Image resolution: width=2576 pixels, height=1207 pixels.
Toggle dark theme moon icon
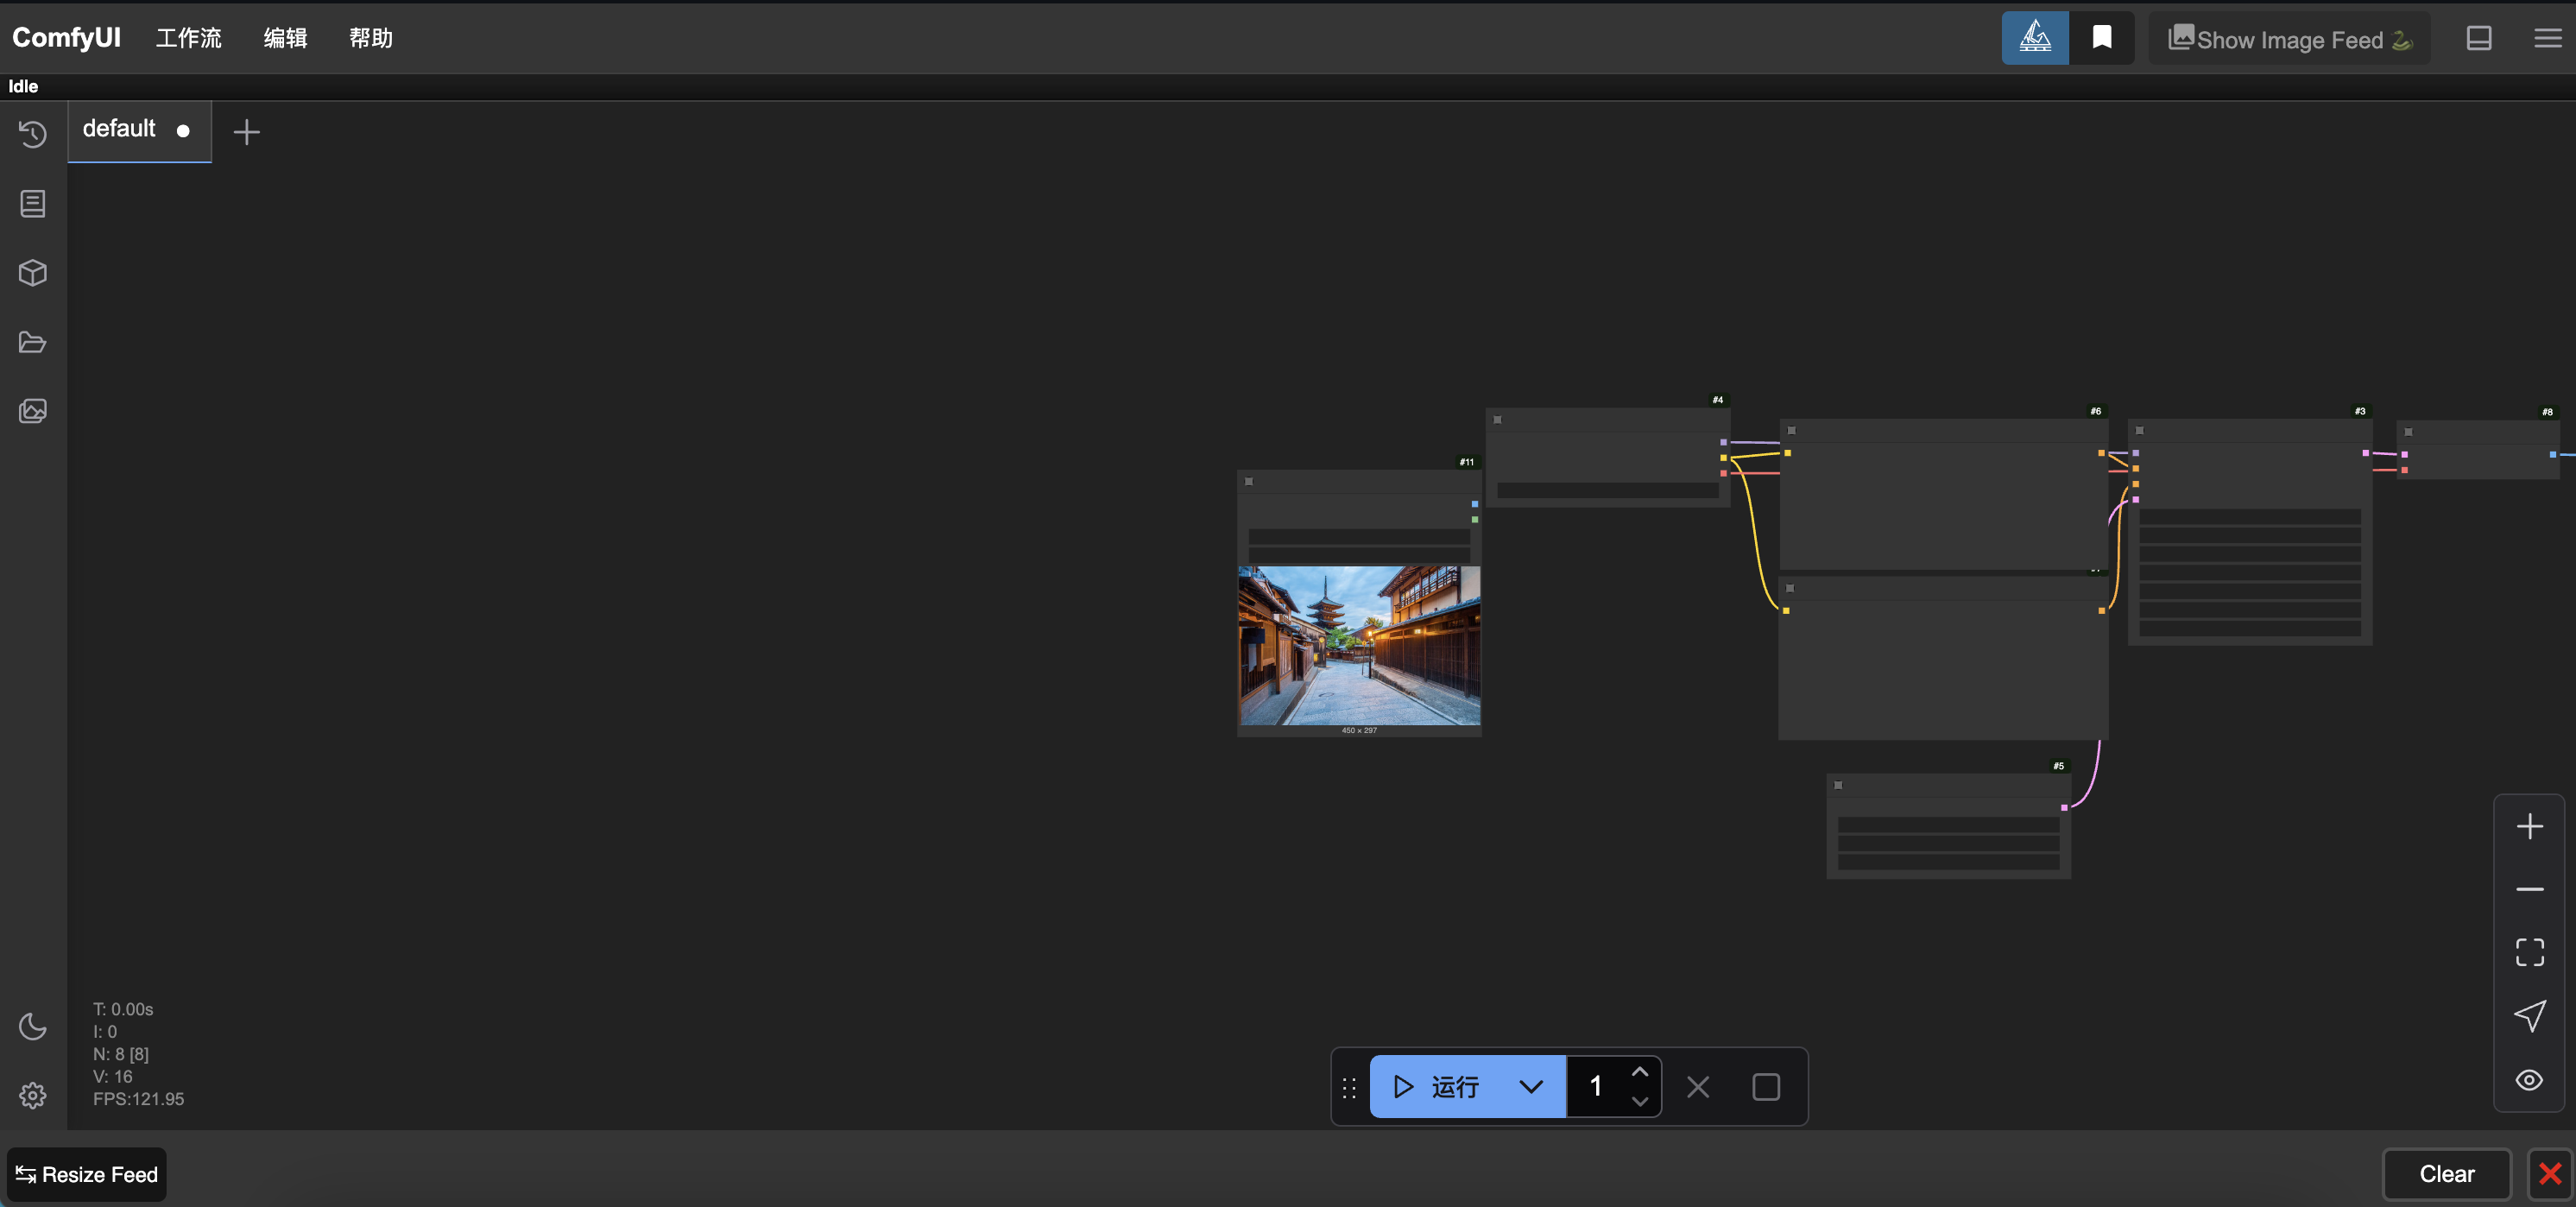click(x=33, y=1027)
